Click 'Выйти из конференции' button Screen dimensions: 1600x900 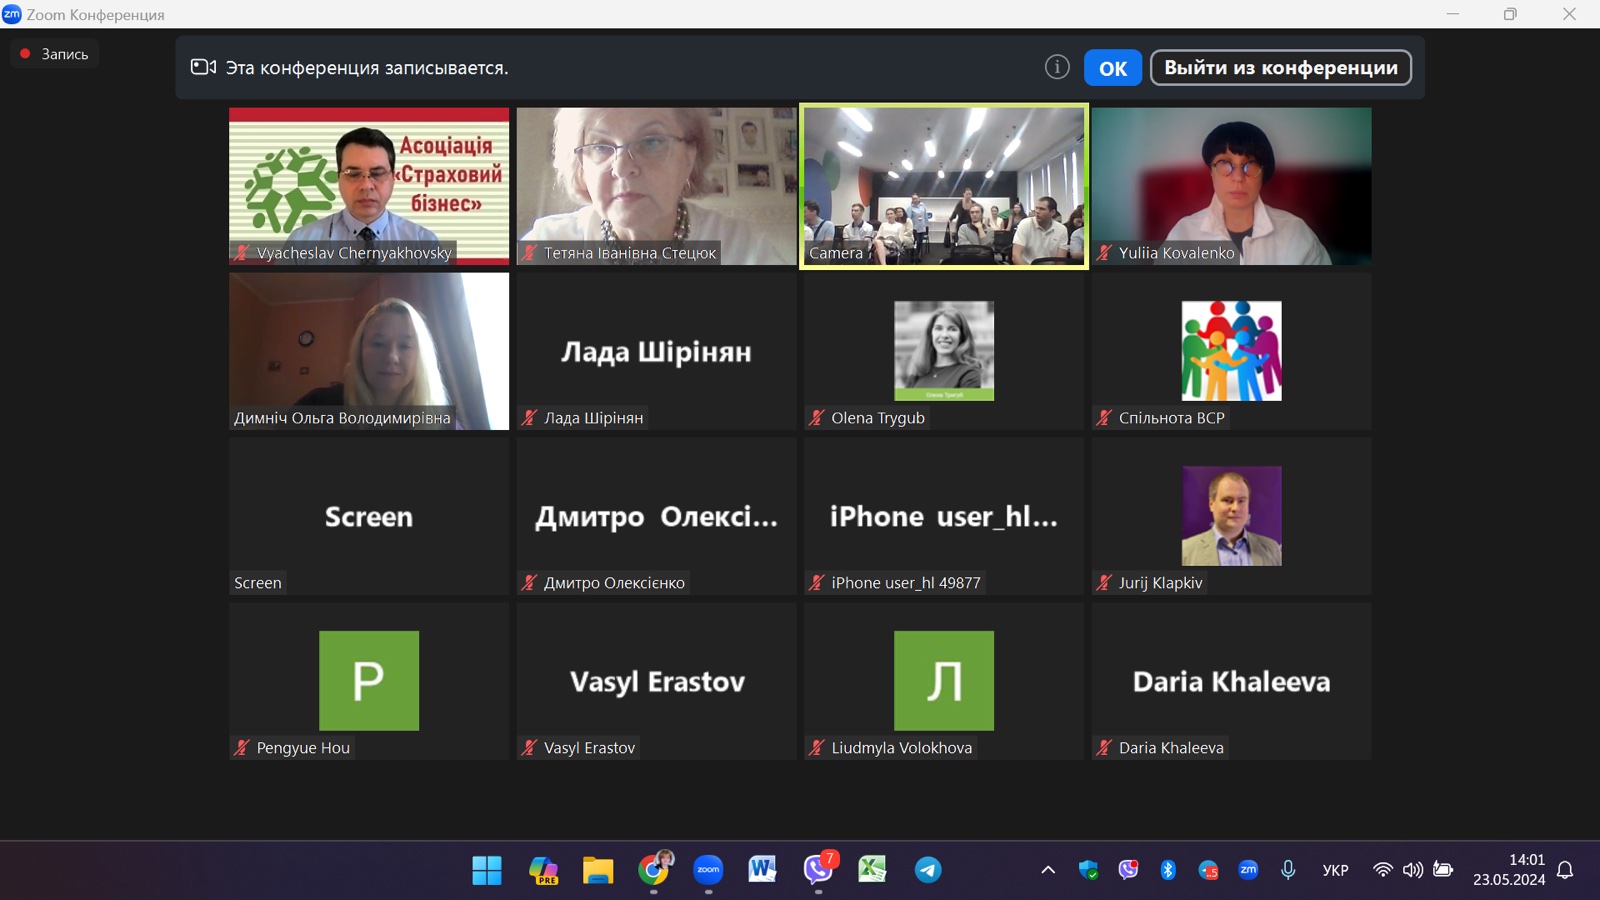1280,68
